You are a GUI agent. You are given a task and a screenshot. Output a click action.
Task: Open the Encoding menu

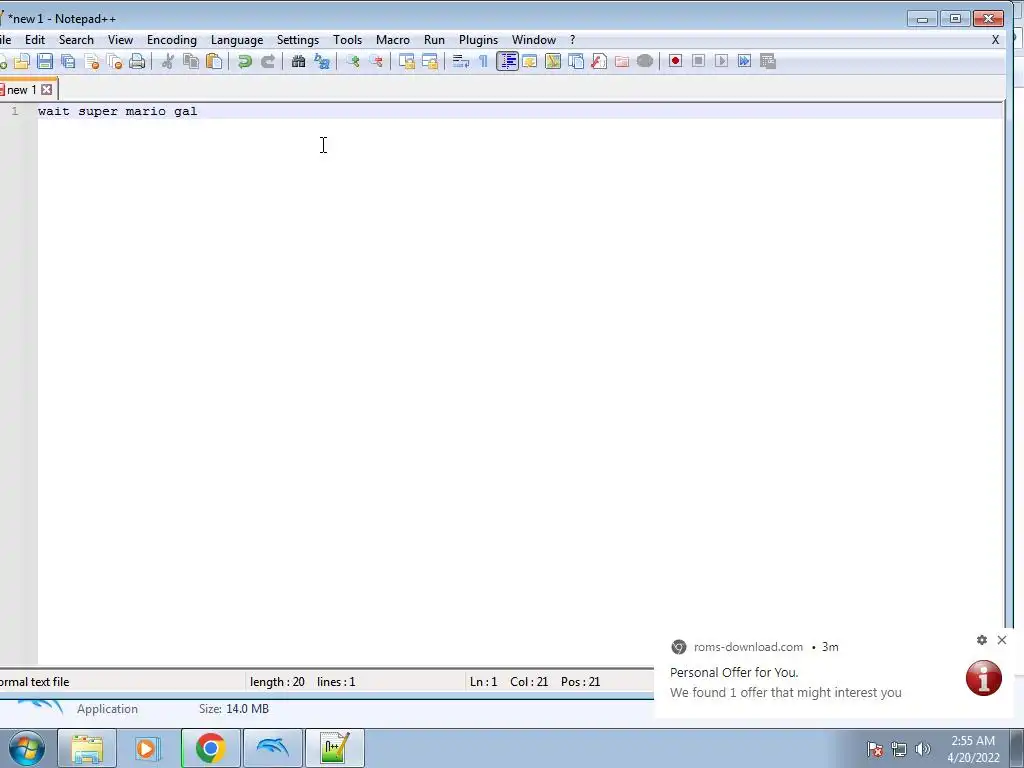(x=172, y=40)
